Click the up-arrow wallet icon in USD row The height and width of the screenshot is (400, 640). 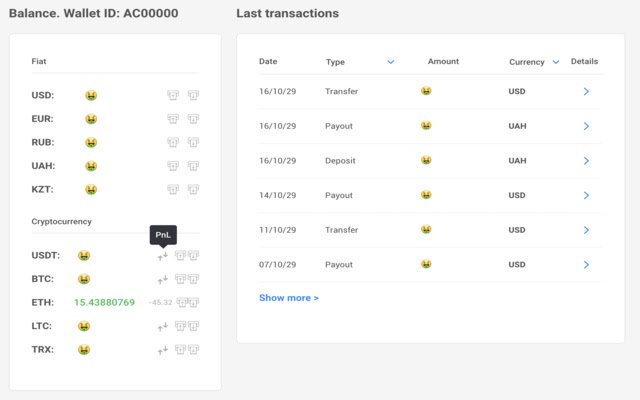[x=173, y=95]
